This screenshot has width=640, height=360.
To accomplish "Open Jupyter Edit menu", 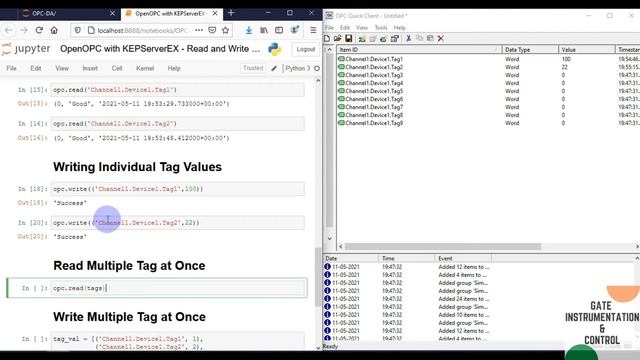I will [x=36, y=68].
